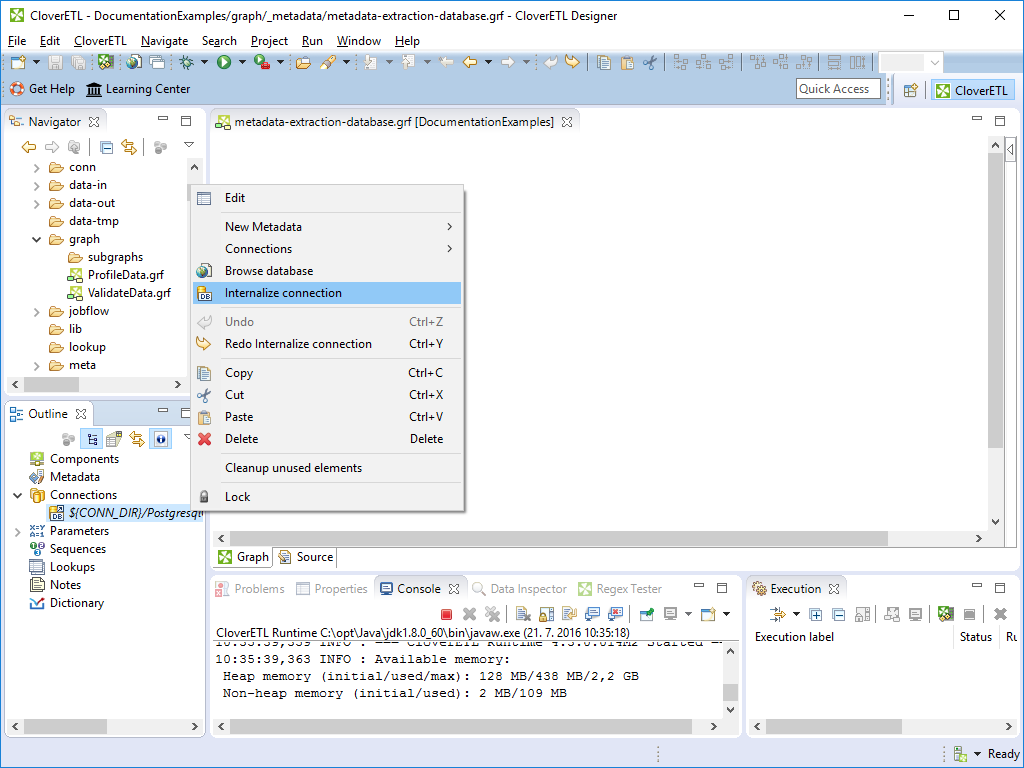Select Internalize connection from context menu
Screen dimensions: 1024x768
tap(283, 293)
